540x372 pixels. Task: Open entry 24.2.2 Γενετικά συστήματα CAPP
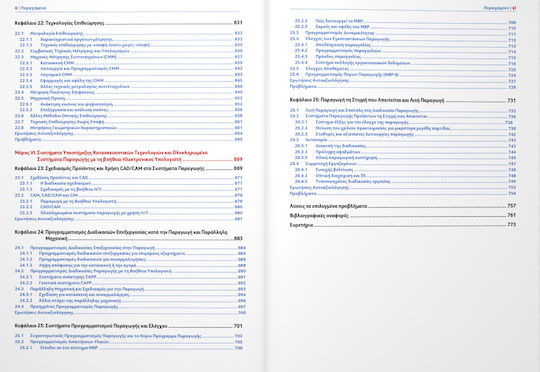(133, 283)
